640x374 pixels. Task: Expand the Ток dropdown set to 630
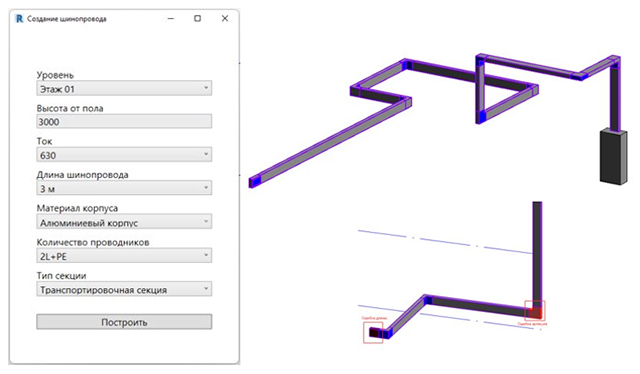(124, 155)
